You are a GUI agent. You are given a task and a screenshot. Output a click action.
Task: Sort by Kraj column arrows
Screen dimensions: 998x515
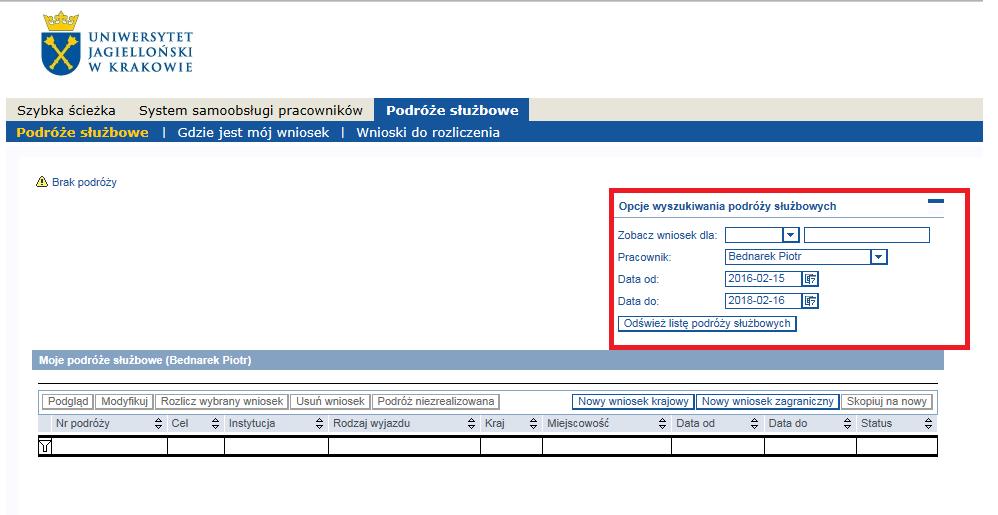pos(533,423)
